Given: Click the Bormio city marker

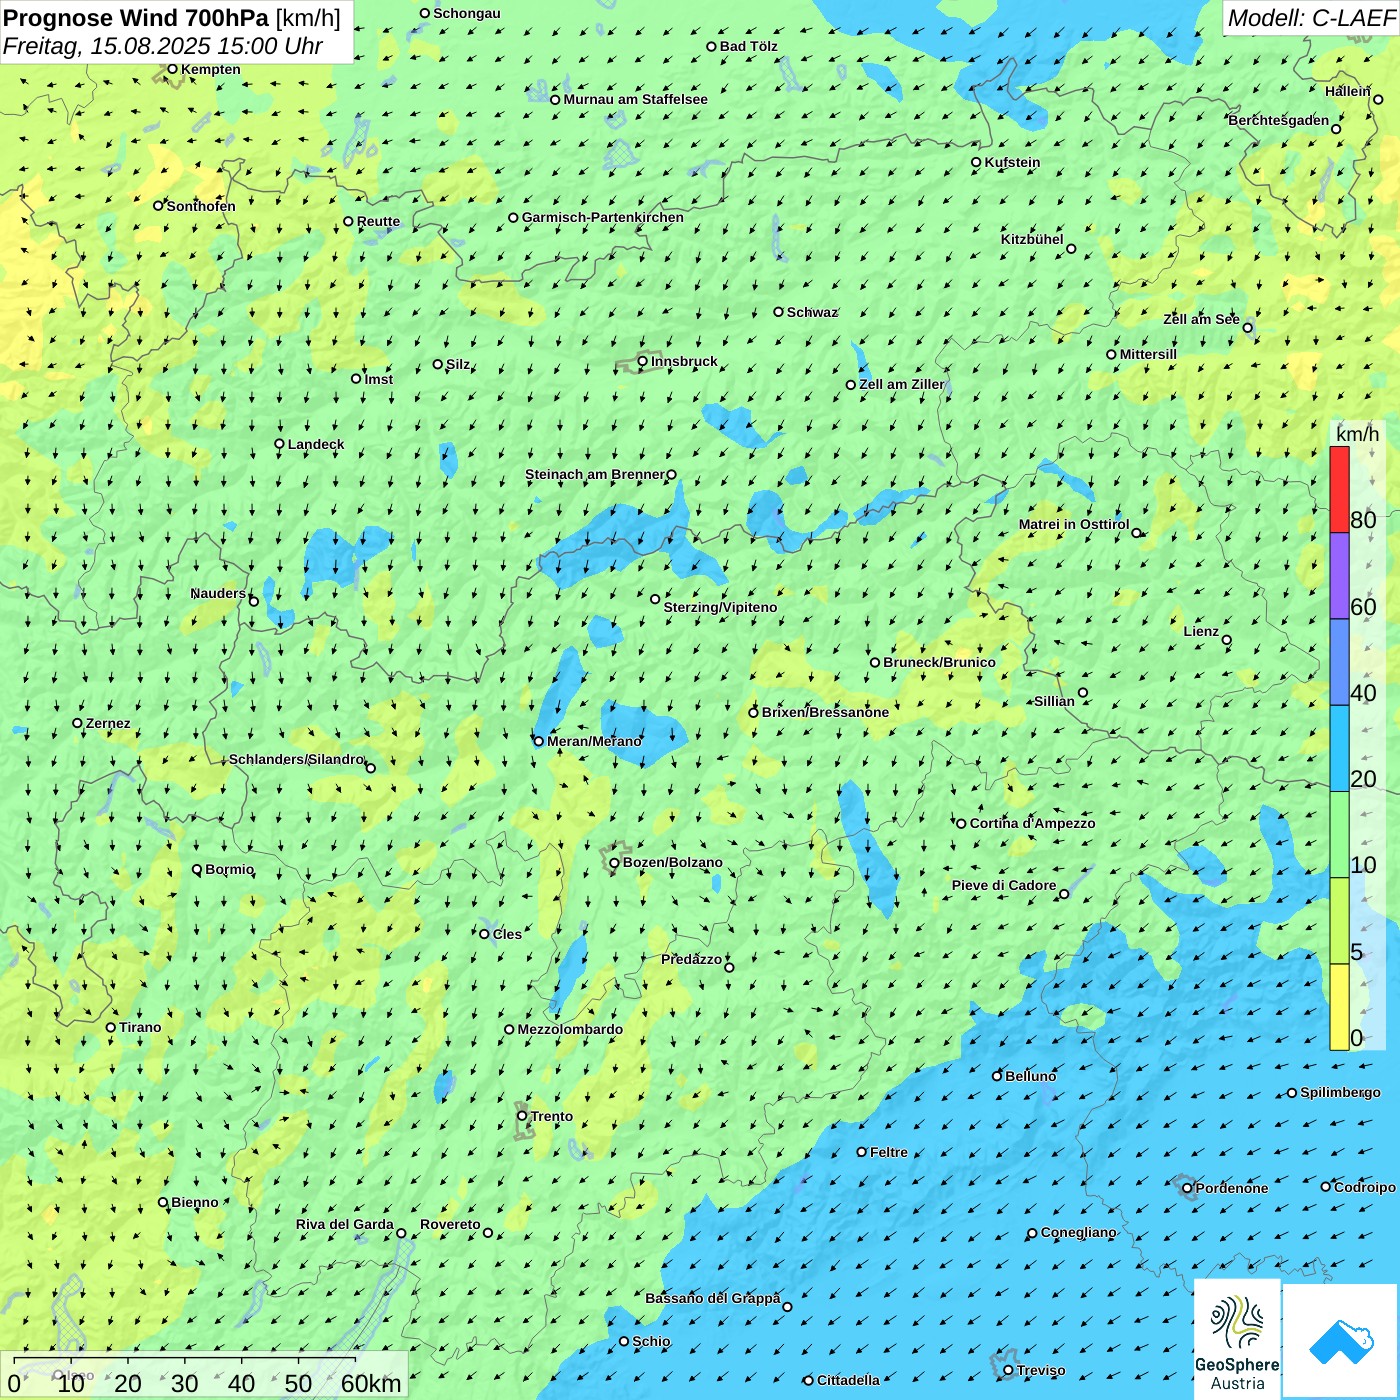Looking at the screenshot, I should click(x=197, y=870).
